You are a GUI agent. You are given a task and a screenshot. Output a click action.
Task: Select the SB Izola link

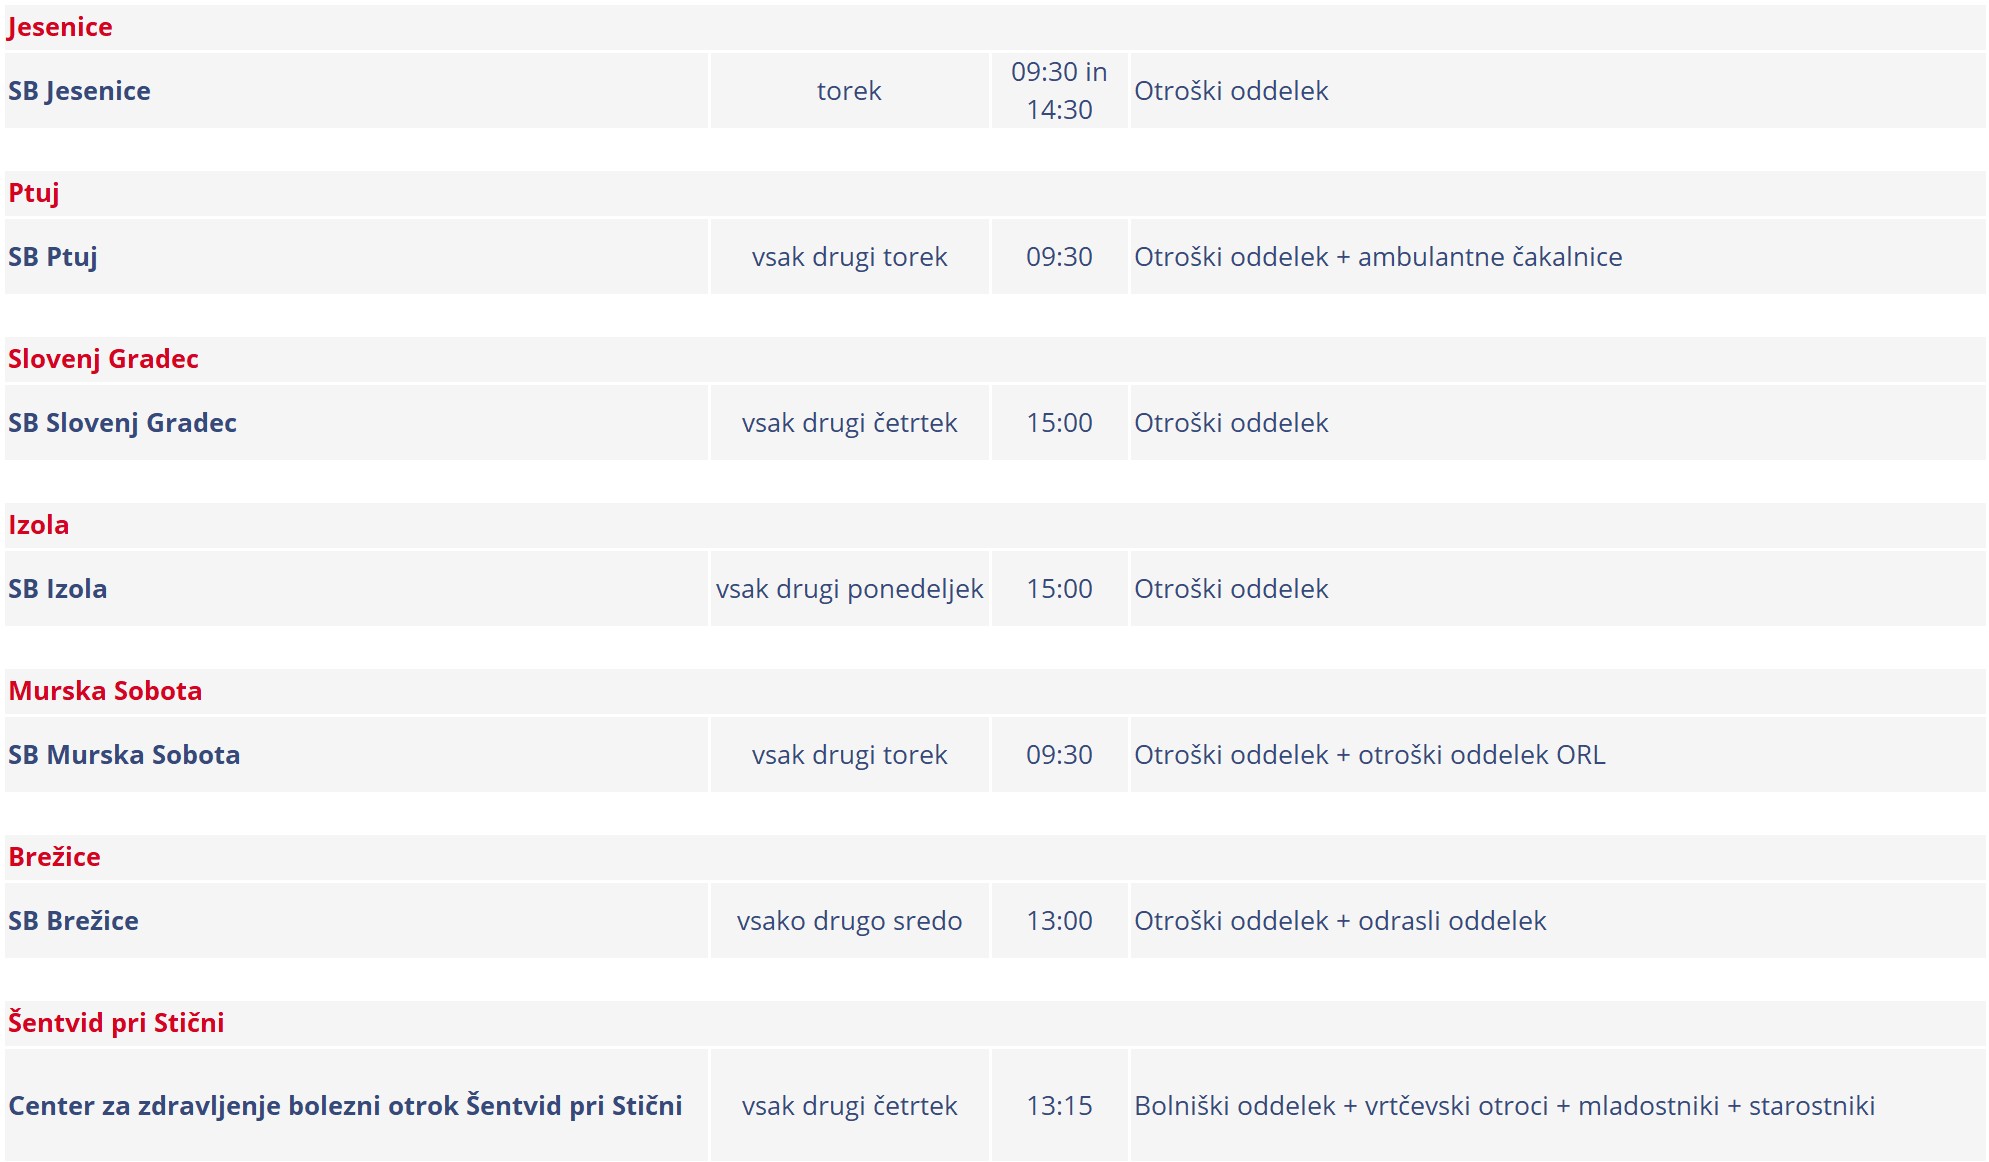[58, 589]
